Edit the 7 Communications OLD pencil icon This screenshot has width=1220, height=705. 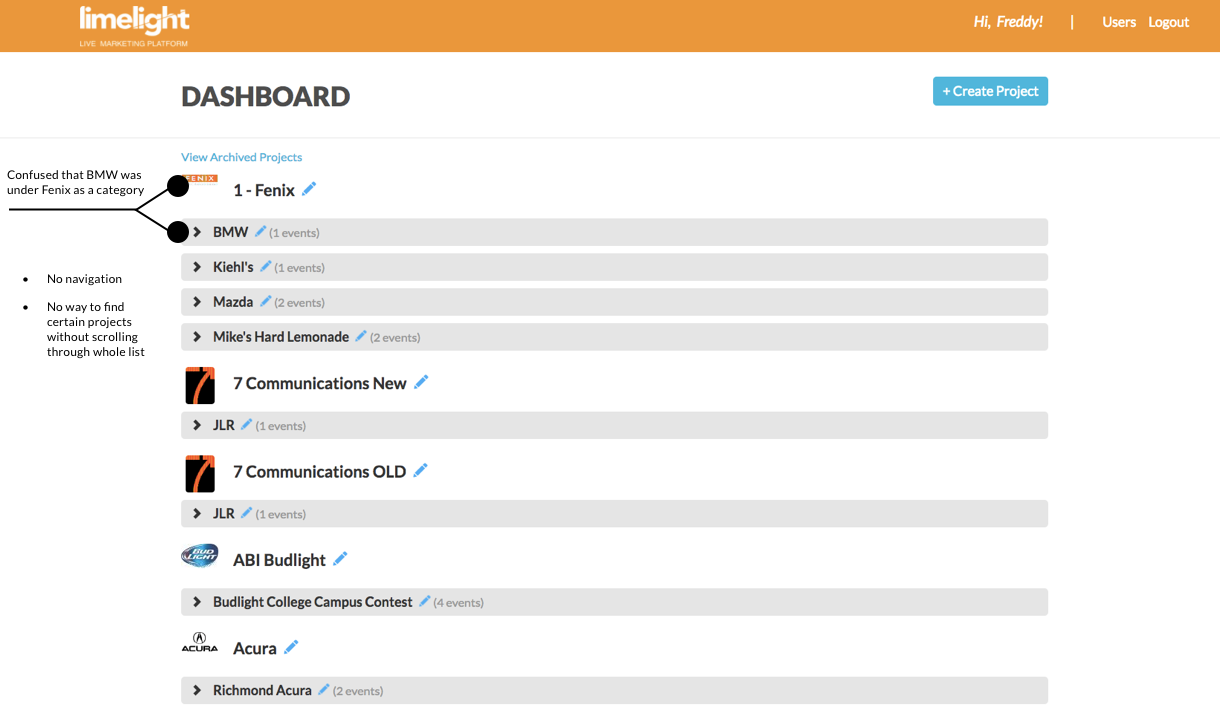(x=420, y=470)
